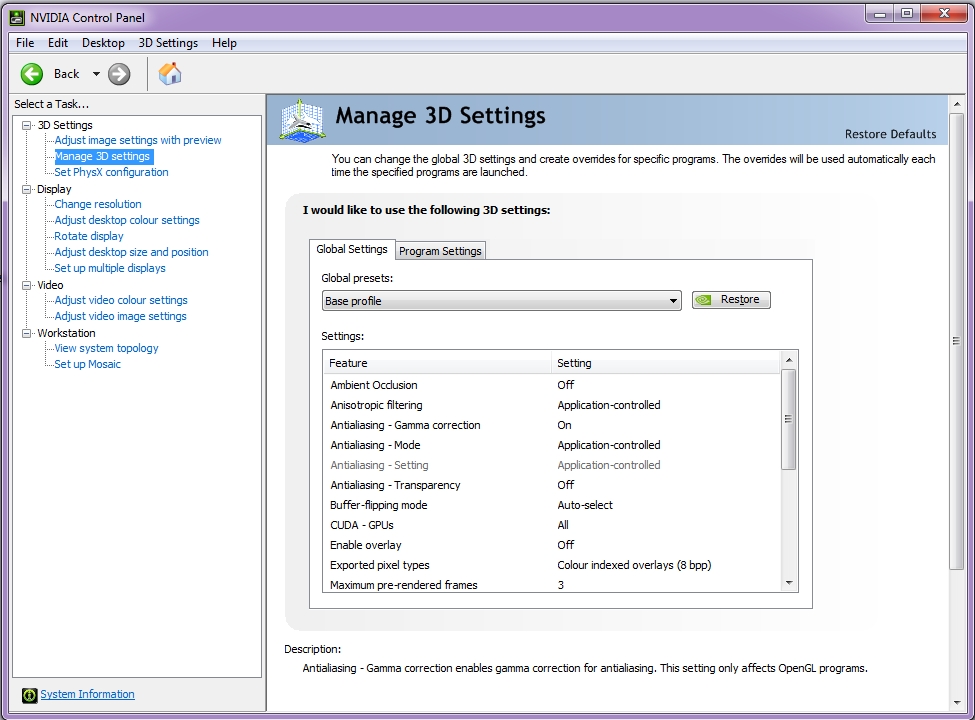Click the Auto-select value for Buffer-flipping mode

click(585, 505)
